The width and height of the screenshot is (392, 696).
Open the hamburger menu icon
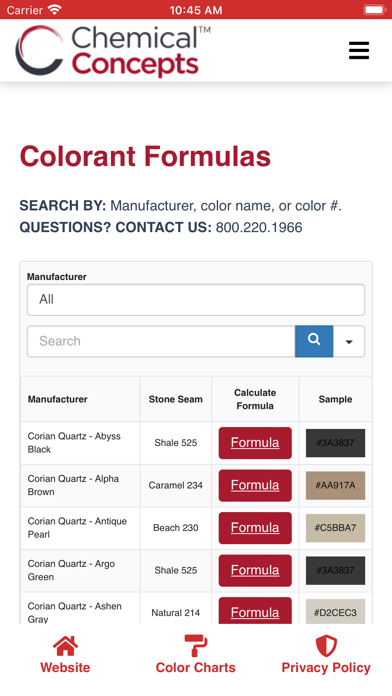point(359,51)
